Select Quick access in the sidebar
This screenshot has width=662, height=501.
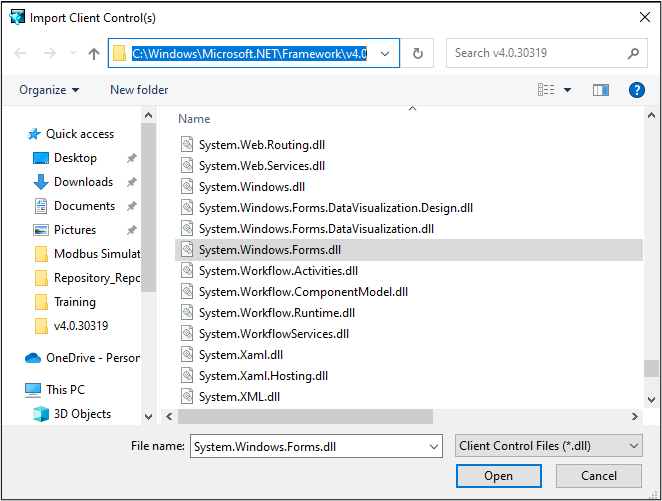pyautogui.click(x=71, y=134)
